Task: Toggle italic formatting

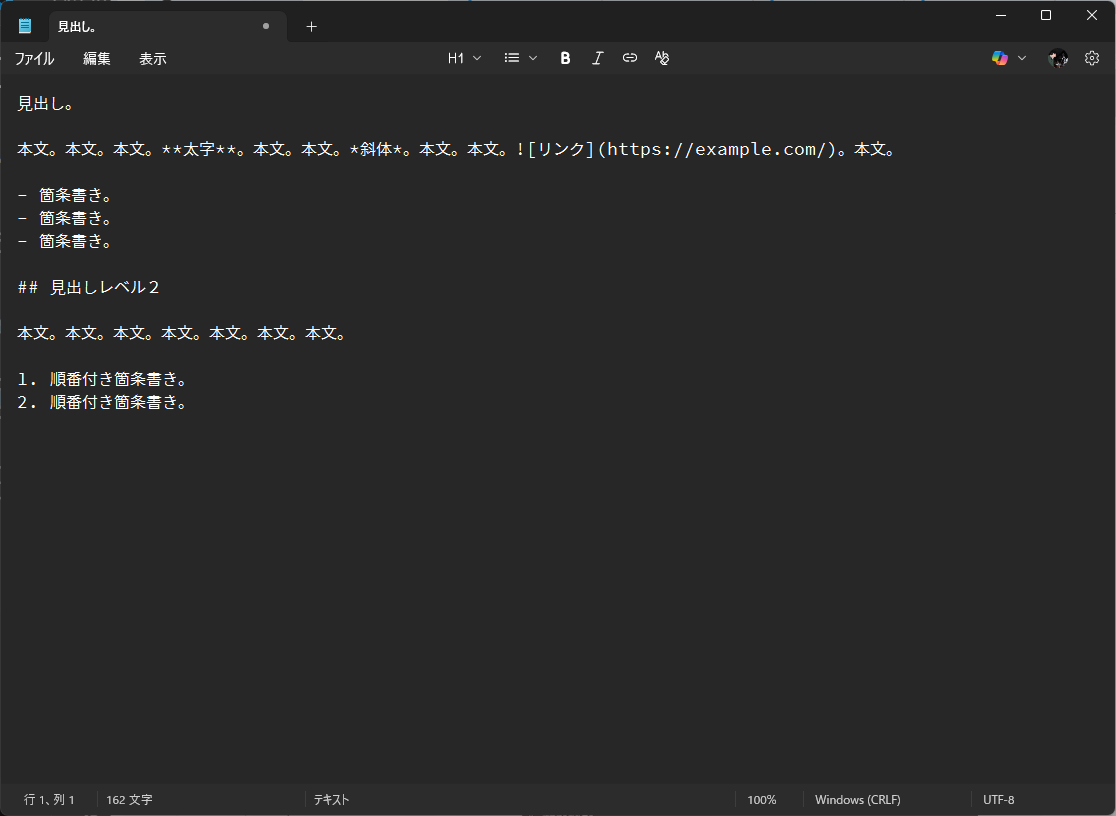Action: point(597,58)
